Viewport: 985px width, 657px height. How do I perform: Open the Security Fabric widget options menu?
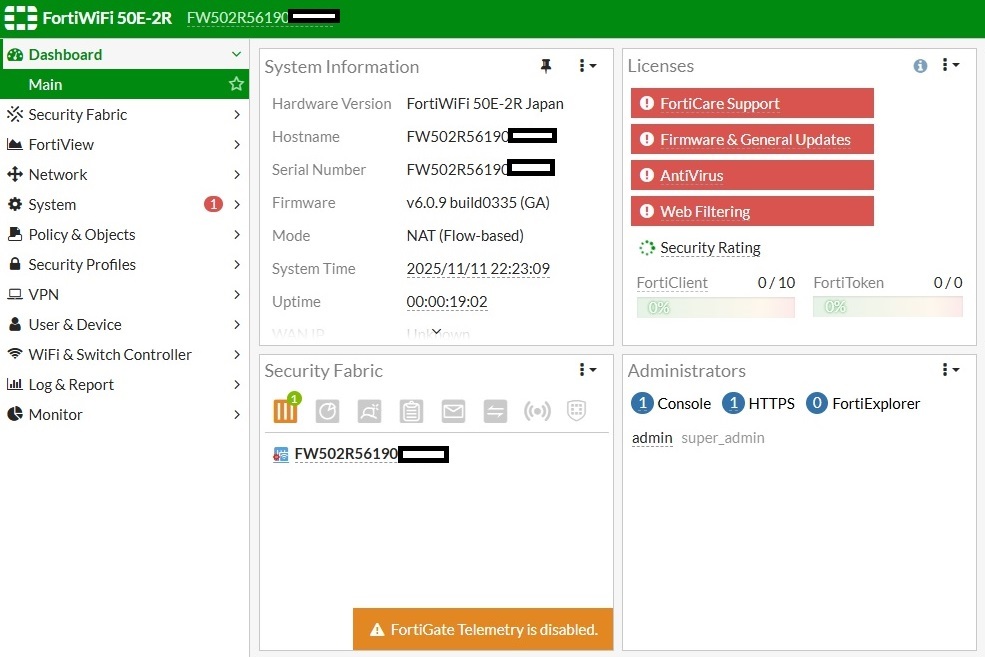coord(587,370)
